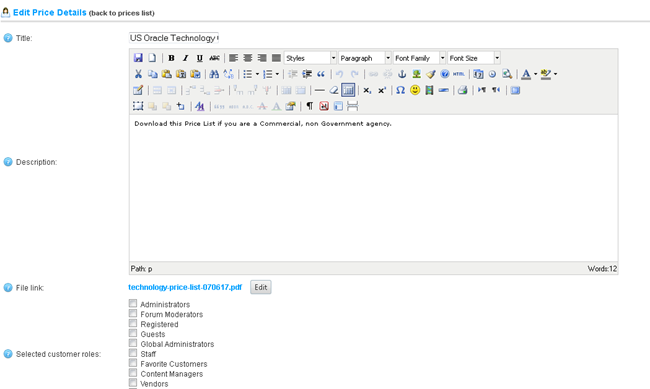Align text left
Viewport: 650px width, 389px height.
[233, 58]
